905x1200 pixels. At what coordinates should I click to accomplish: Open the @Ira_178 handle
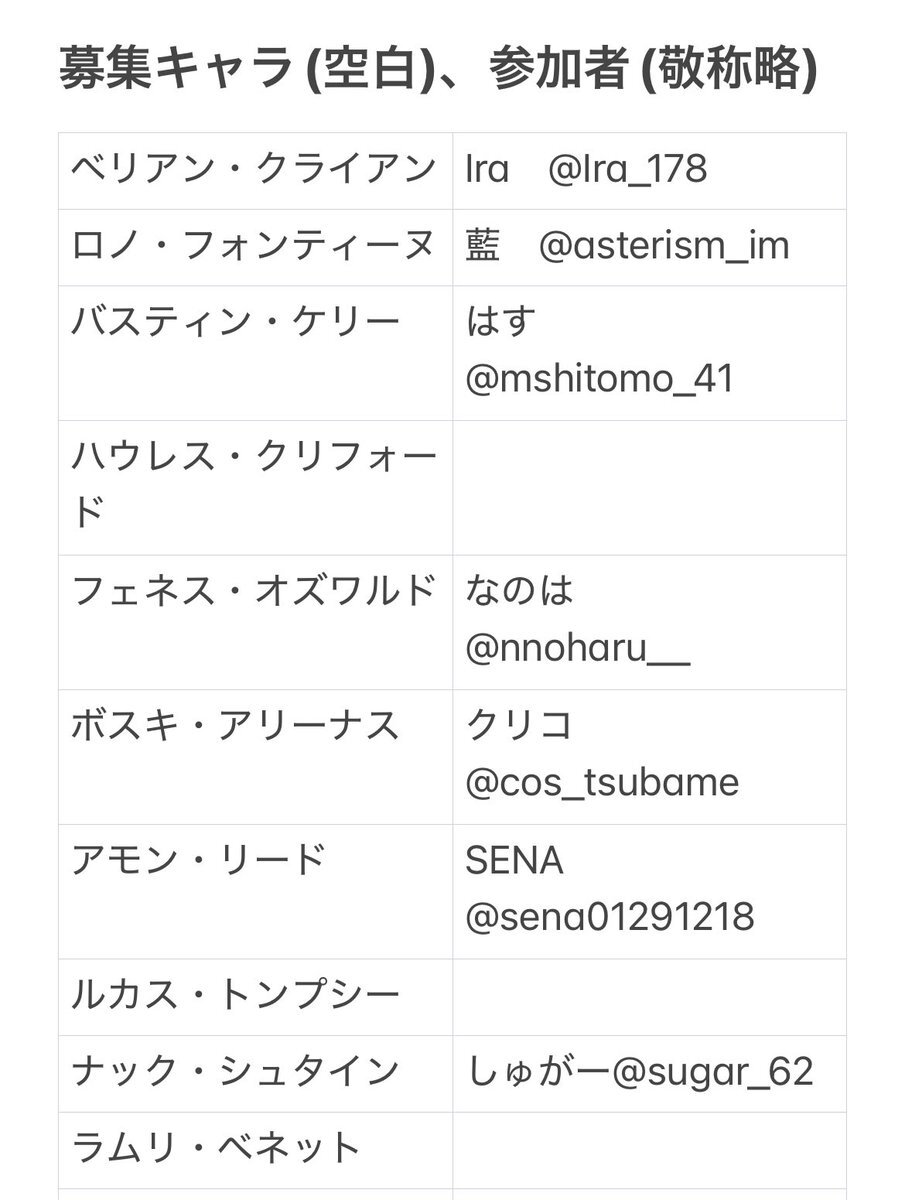(627, 169)
